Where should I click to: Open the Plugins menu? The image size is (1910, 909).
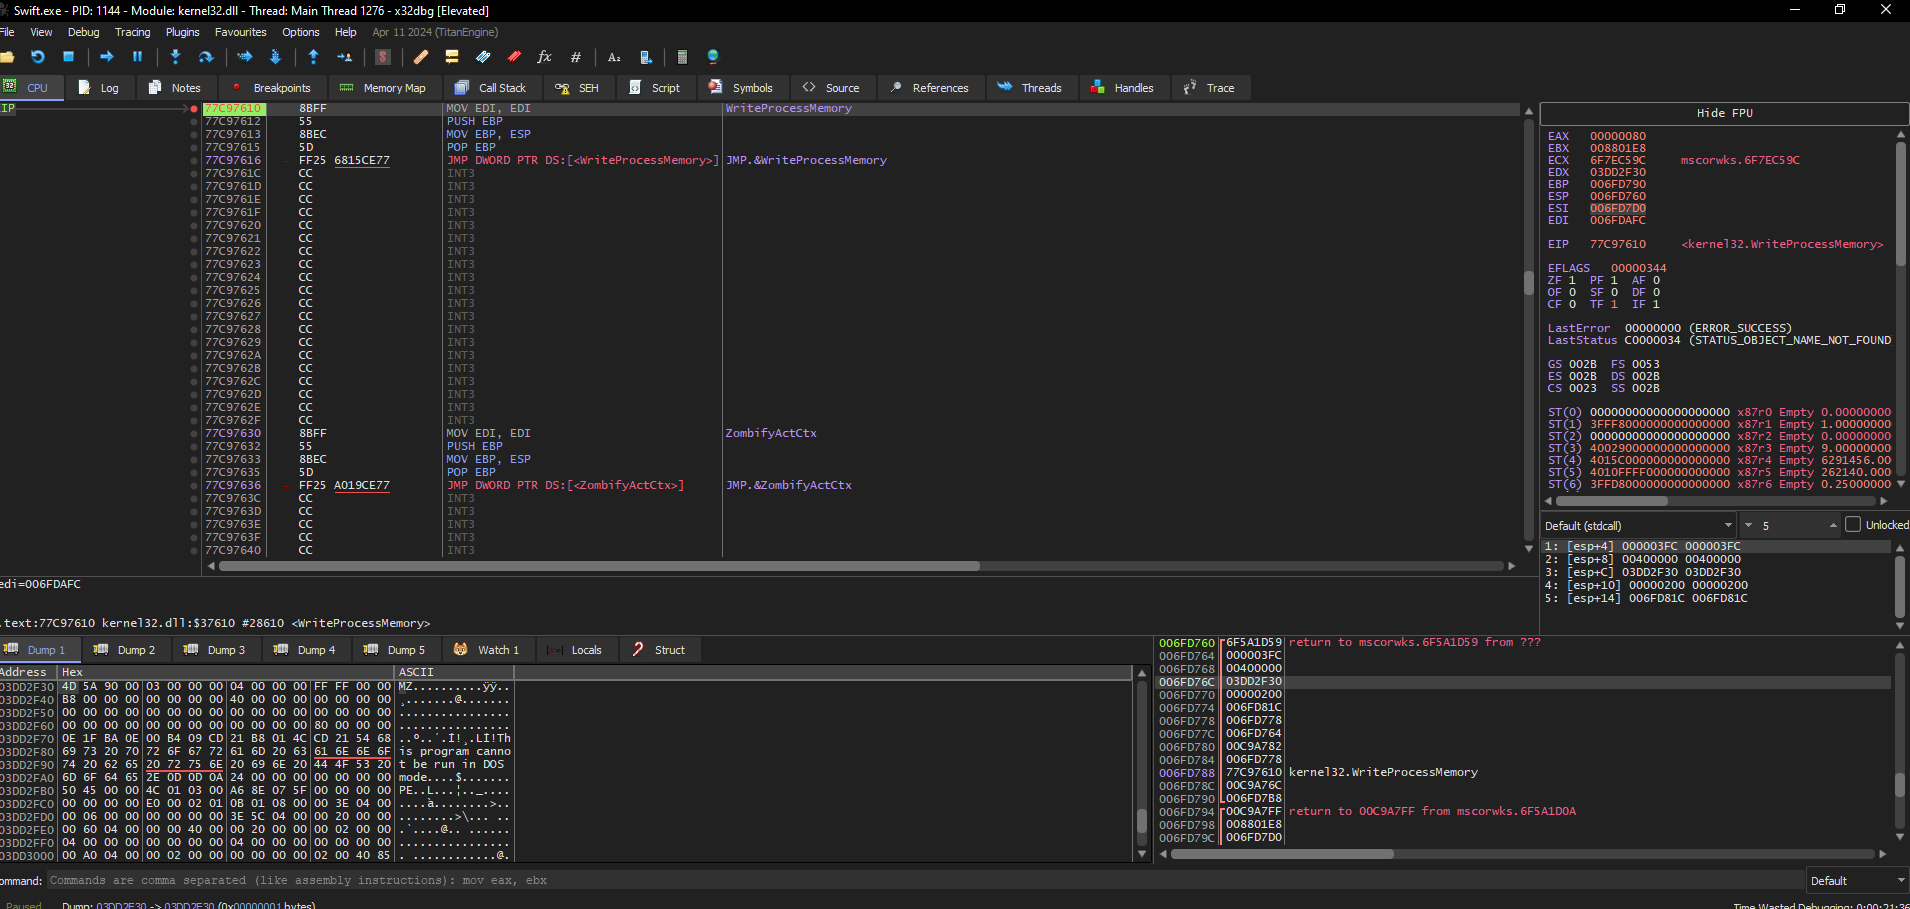click(x=182, y=32)
